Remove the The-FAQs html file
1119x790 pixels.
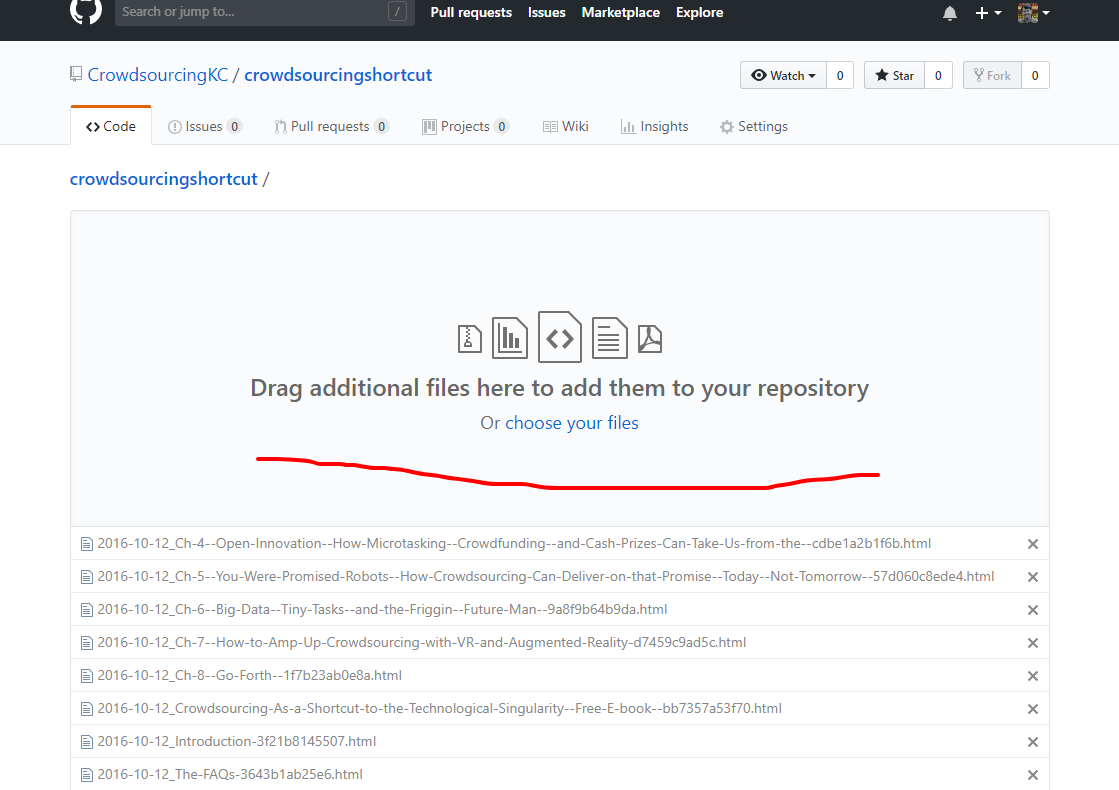click(x=1032, y=774)
